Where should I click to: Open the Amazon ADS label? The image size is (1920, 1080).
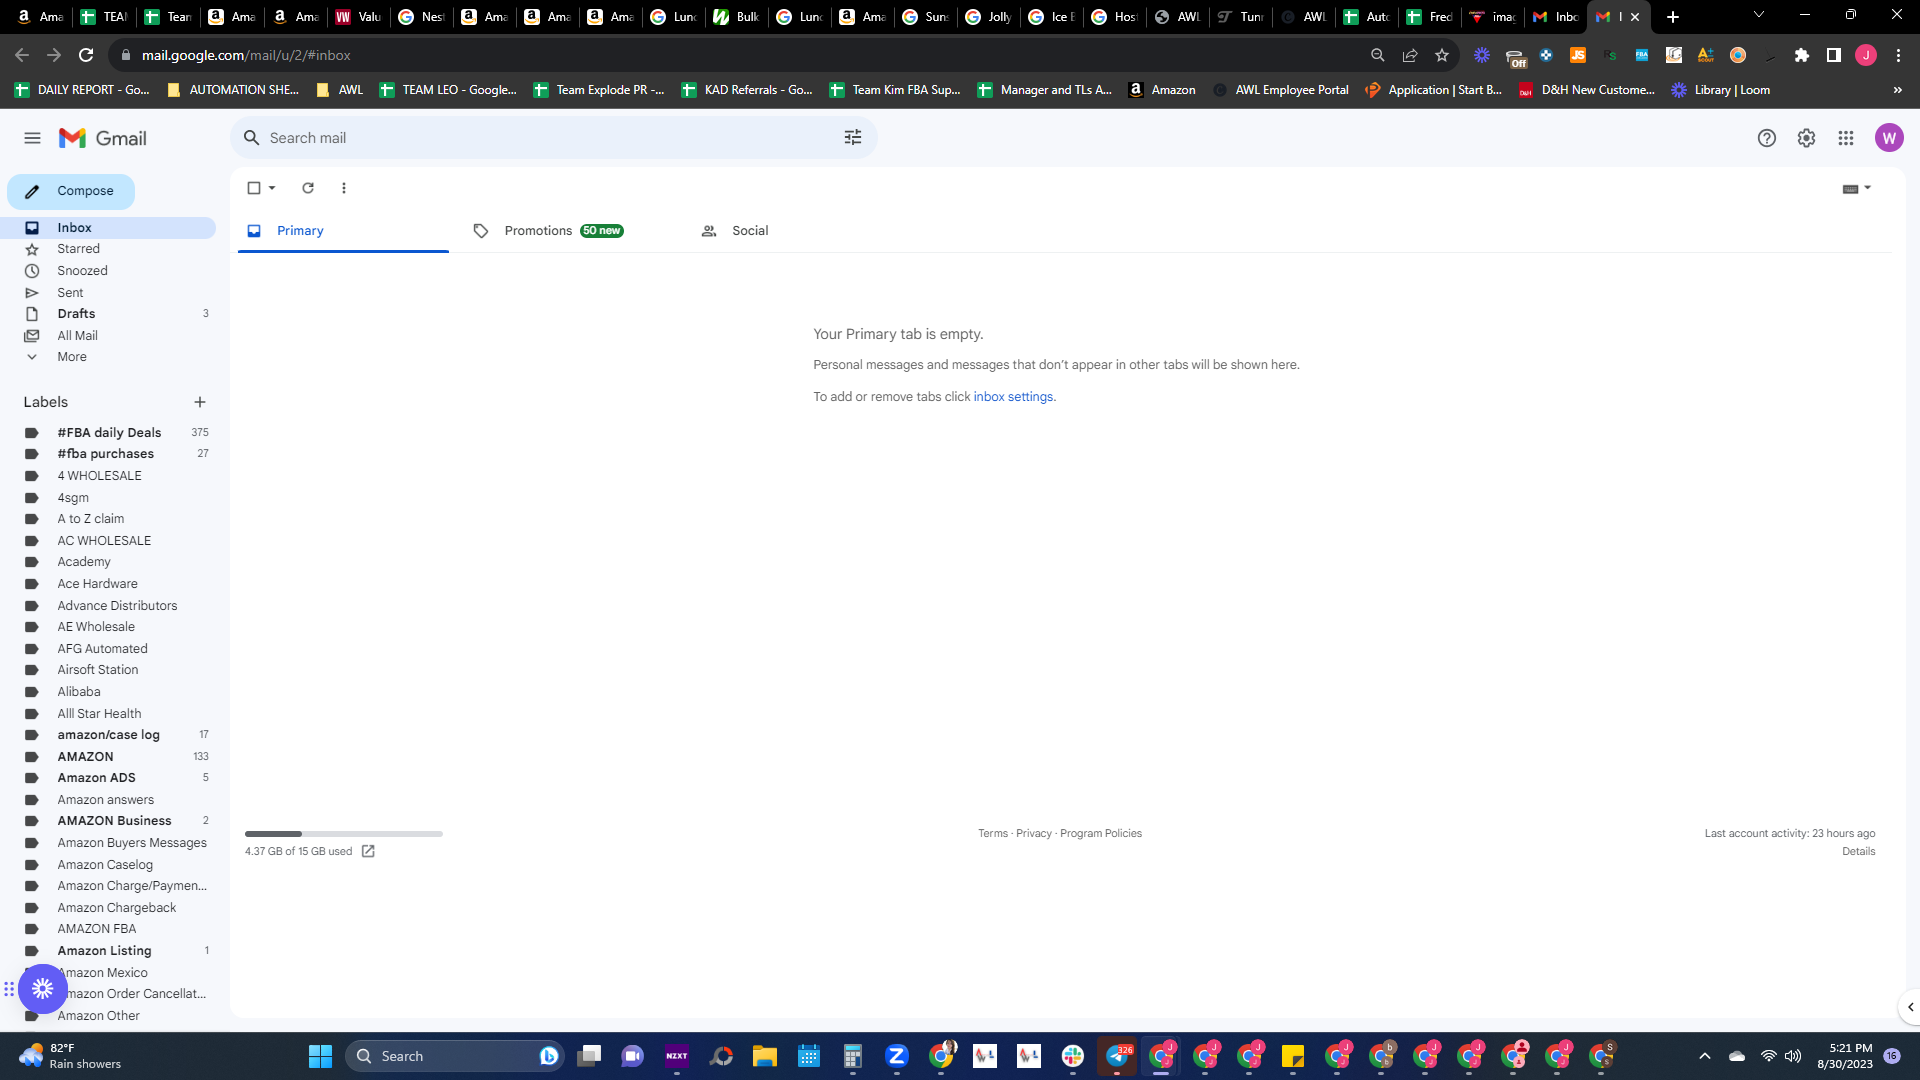click(108, 778)
